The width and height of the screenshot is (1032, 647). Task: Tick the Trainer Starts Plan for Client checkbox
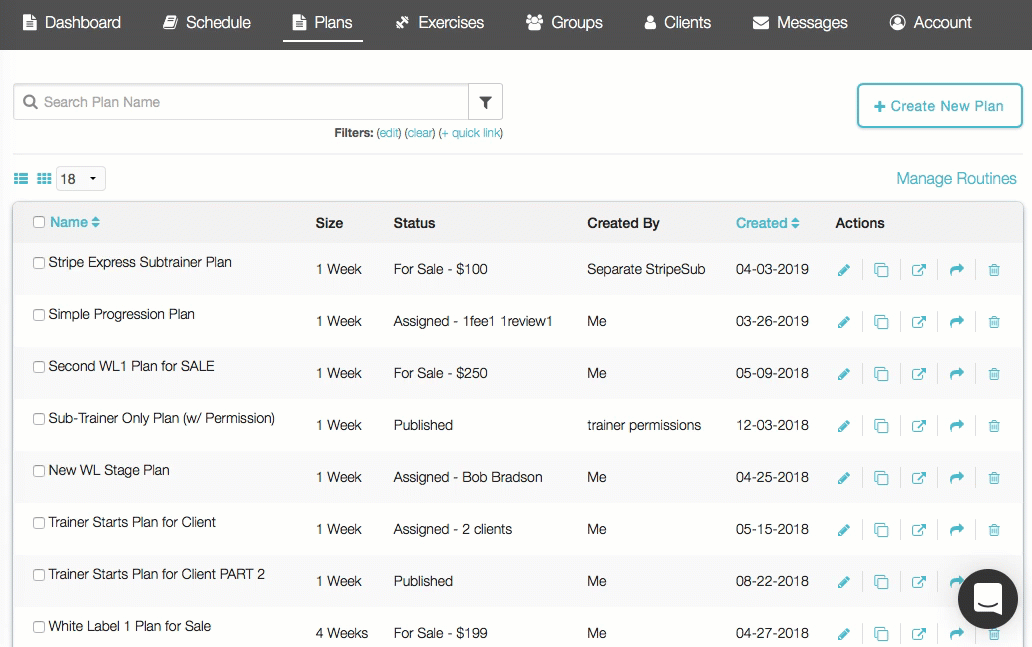(x=39, y=523)
